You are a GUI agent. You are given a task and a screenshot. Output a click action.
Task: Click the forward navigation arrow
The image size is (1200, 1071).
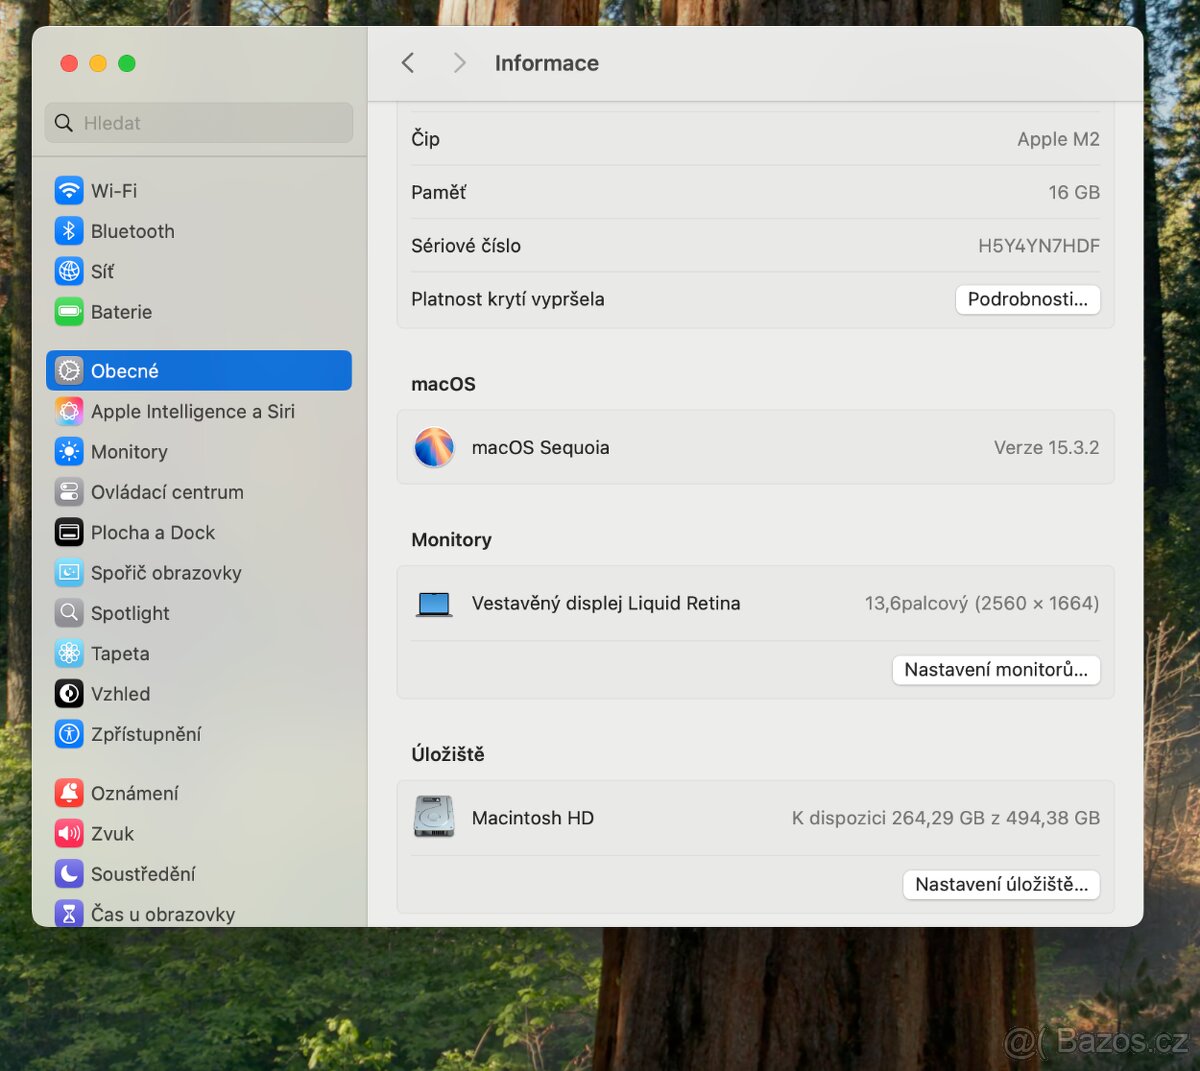coord(458,62)
